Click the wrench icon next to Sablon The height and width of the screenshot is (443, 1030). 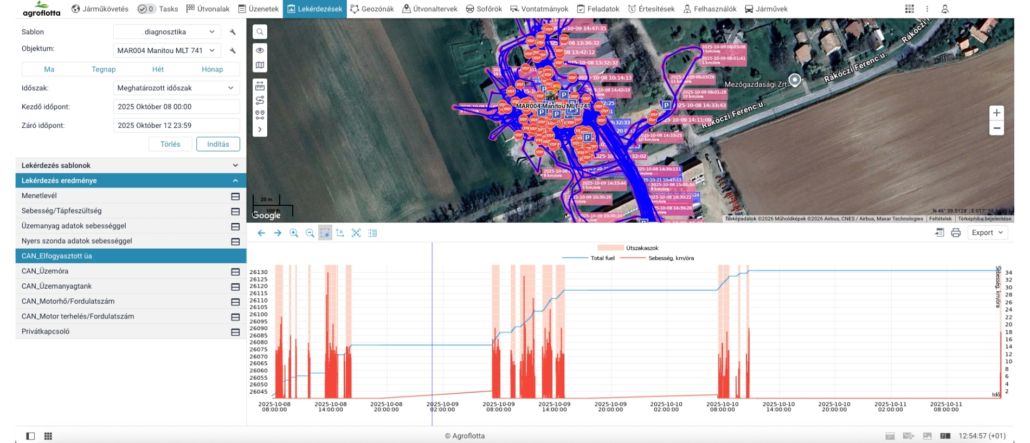[x=231, y=32]
